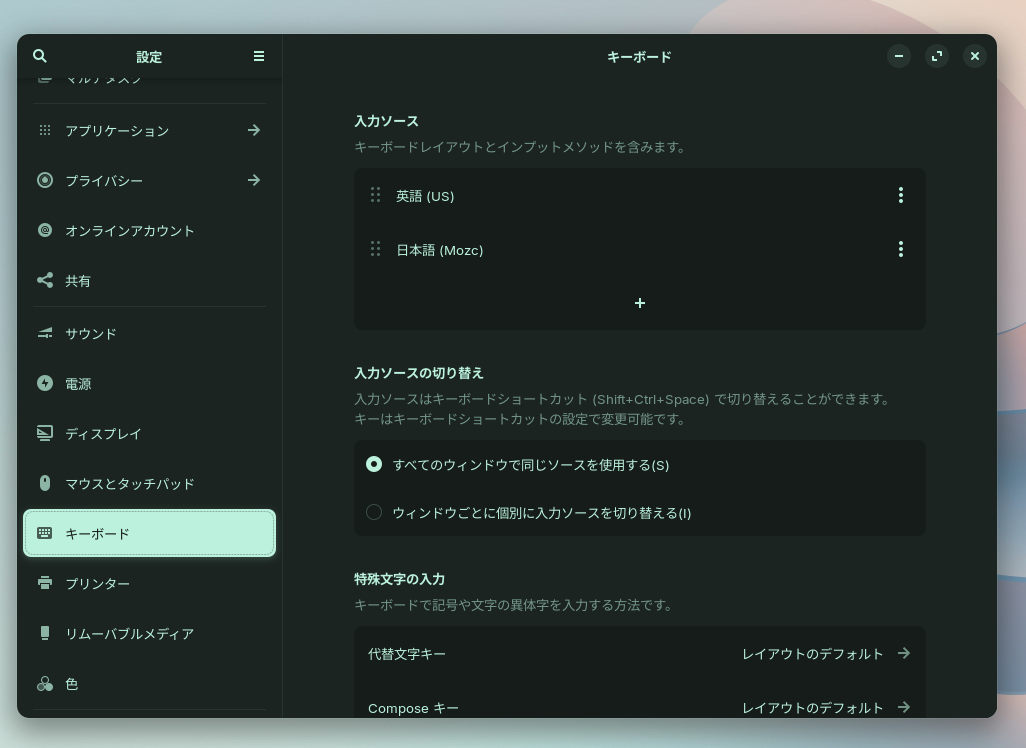The height and width of the screenshot is (748, 1026).
Task: Click the 共有 share icon
Action: (44, 280)
